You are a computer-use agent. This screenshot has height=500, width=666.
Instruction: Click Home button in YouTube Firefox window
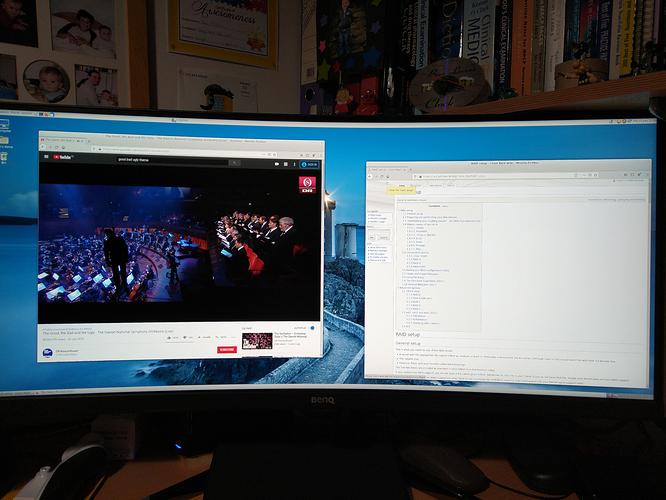click(x=63, y=147)
